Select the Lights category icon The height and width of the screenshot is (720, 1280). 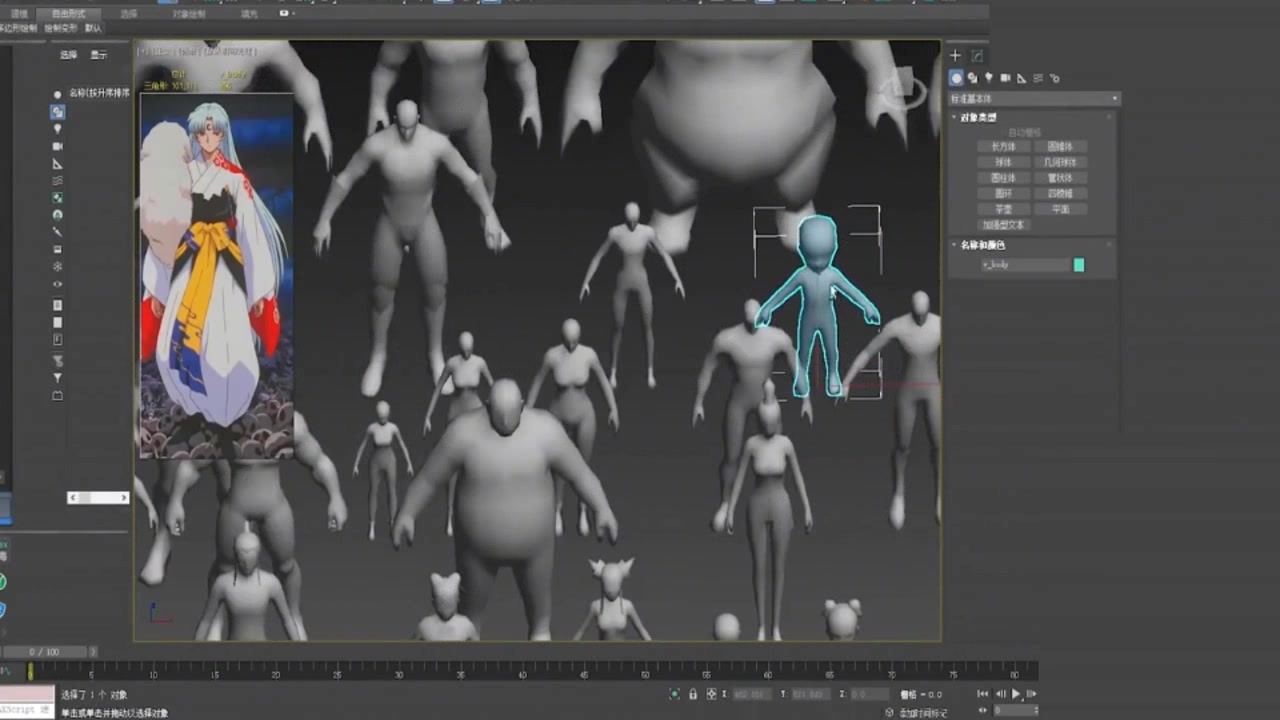point(989,78)
